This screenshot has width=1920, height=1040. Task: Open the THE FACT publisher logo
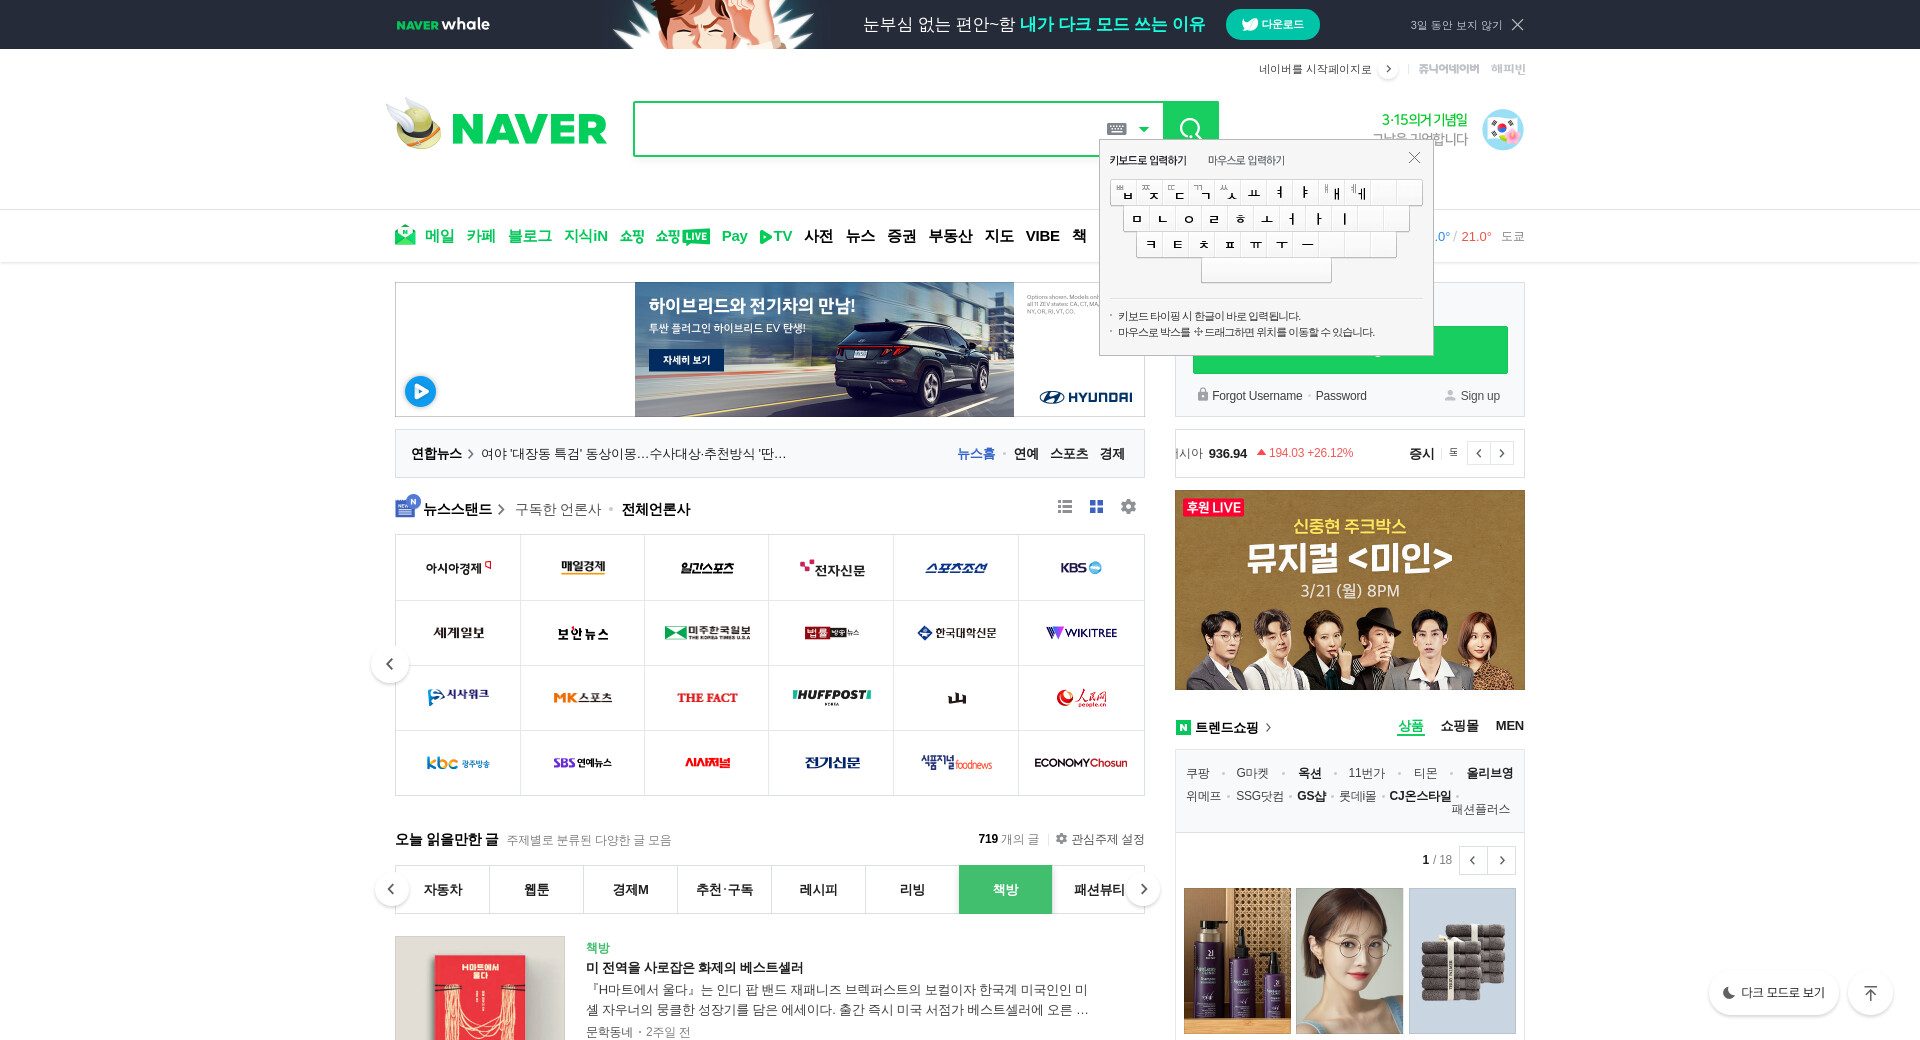click(707, 698)
